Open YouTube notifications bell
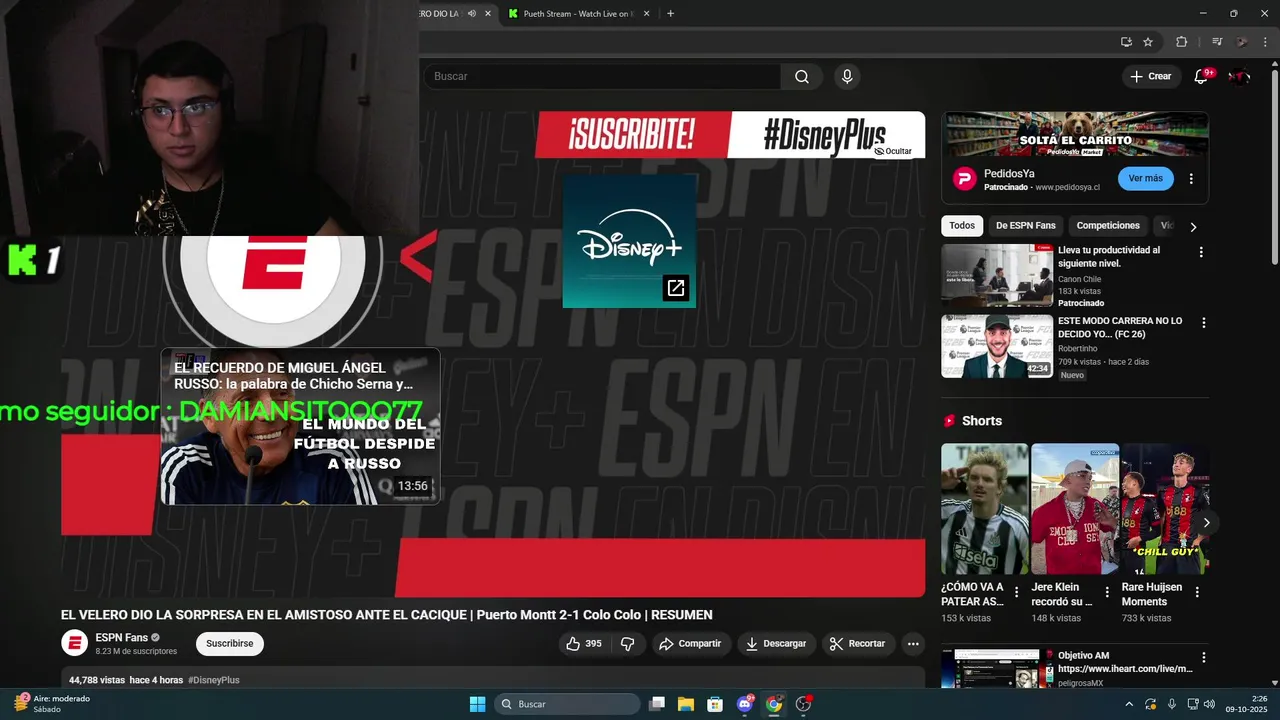The width and height of the screenshot is (1280, 720). coord(1202,76)
